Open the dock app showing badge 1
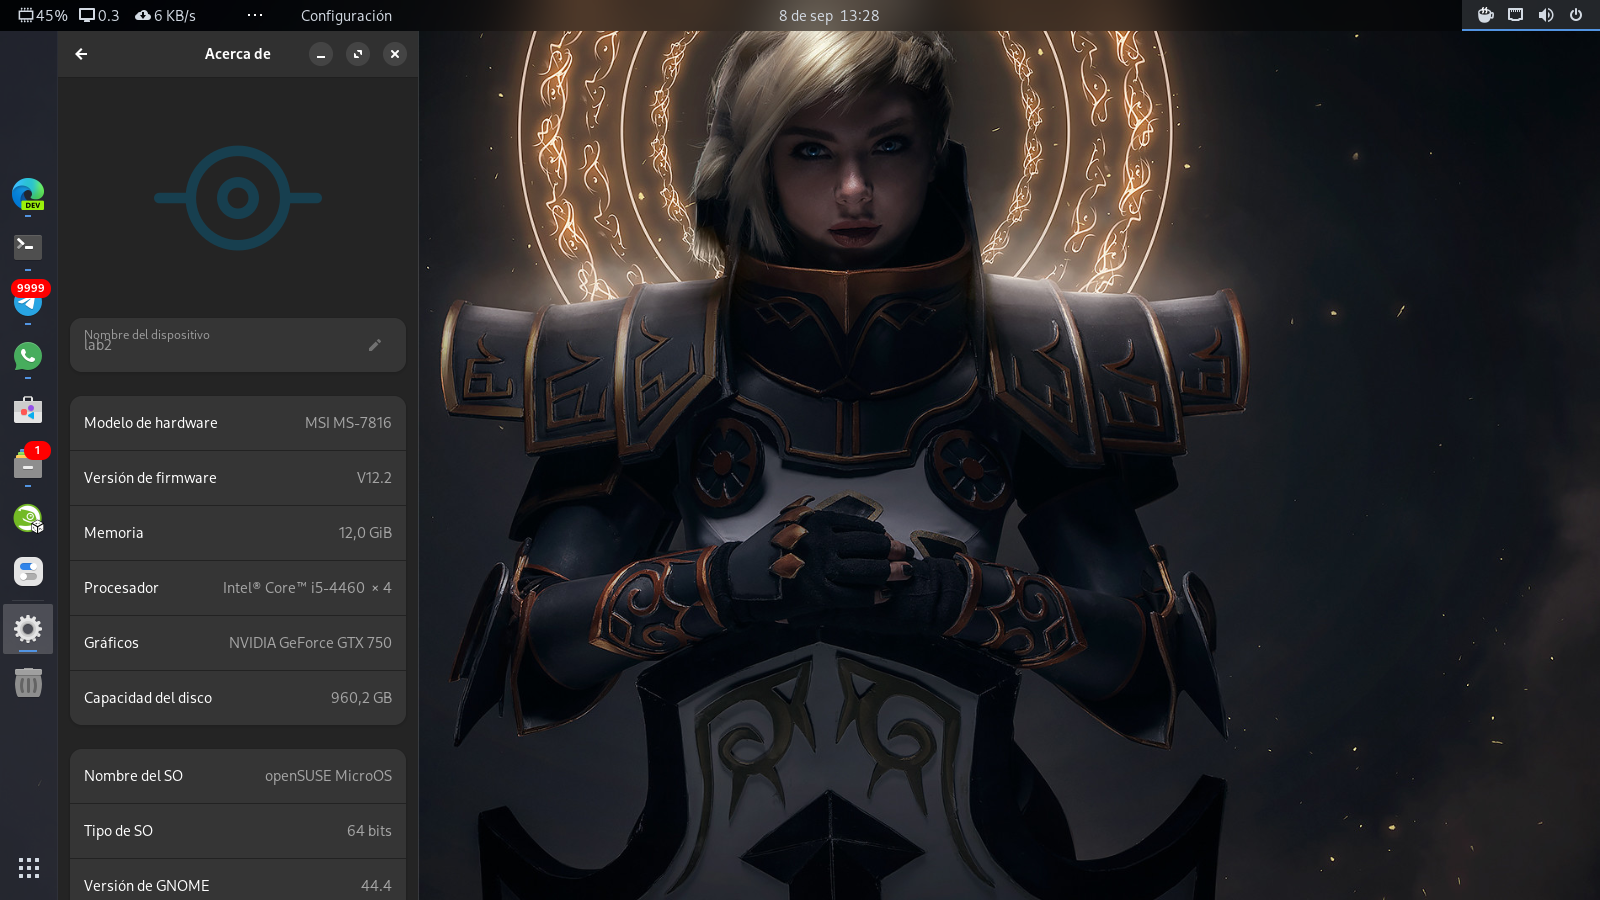 click(28, 464)
